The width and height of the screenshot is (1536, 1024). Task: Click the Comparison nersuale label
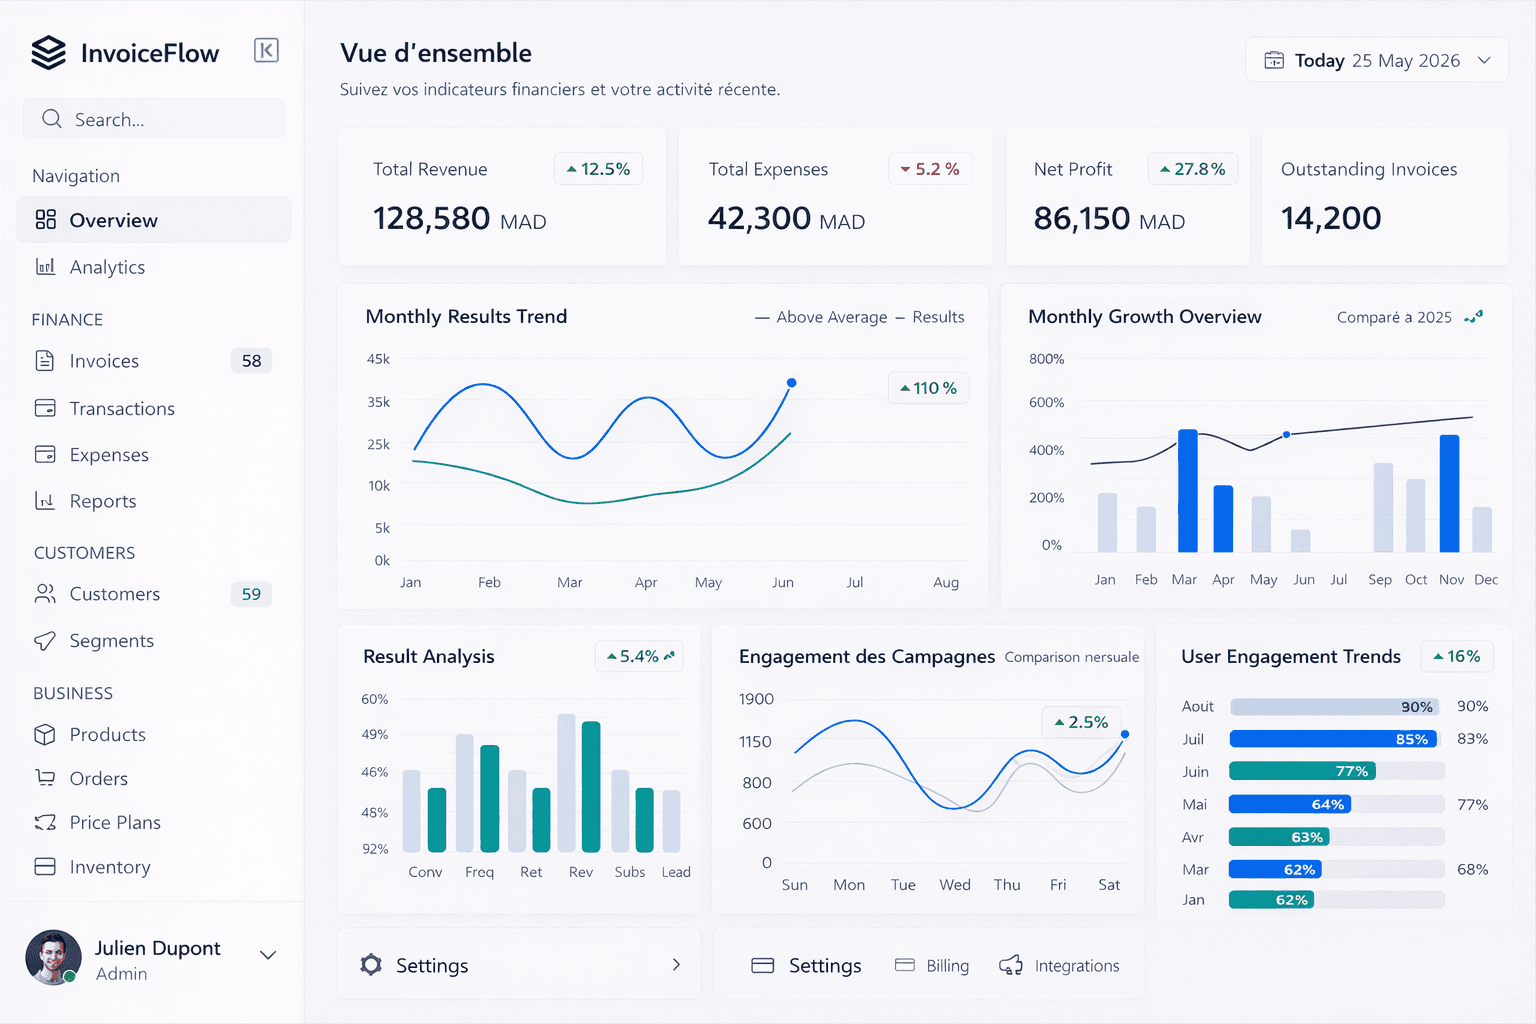(x=1072, y=657)
